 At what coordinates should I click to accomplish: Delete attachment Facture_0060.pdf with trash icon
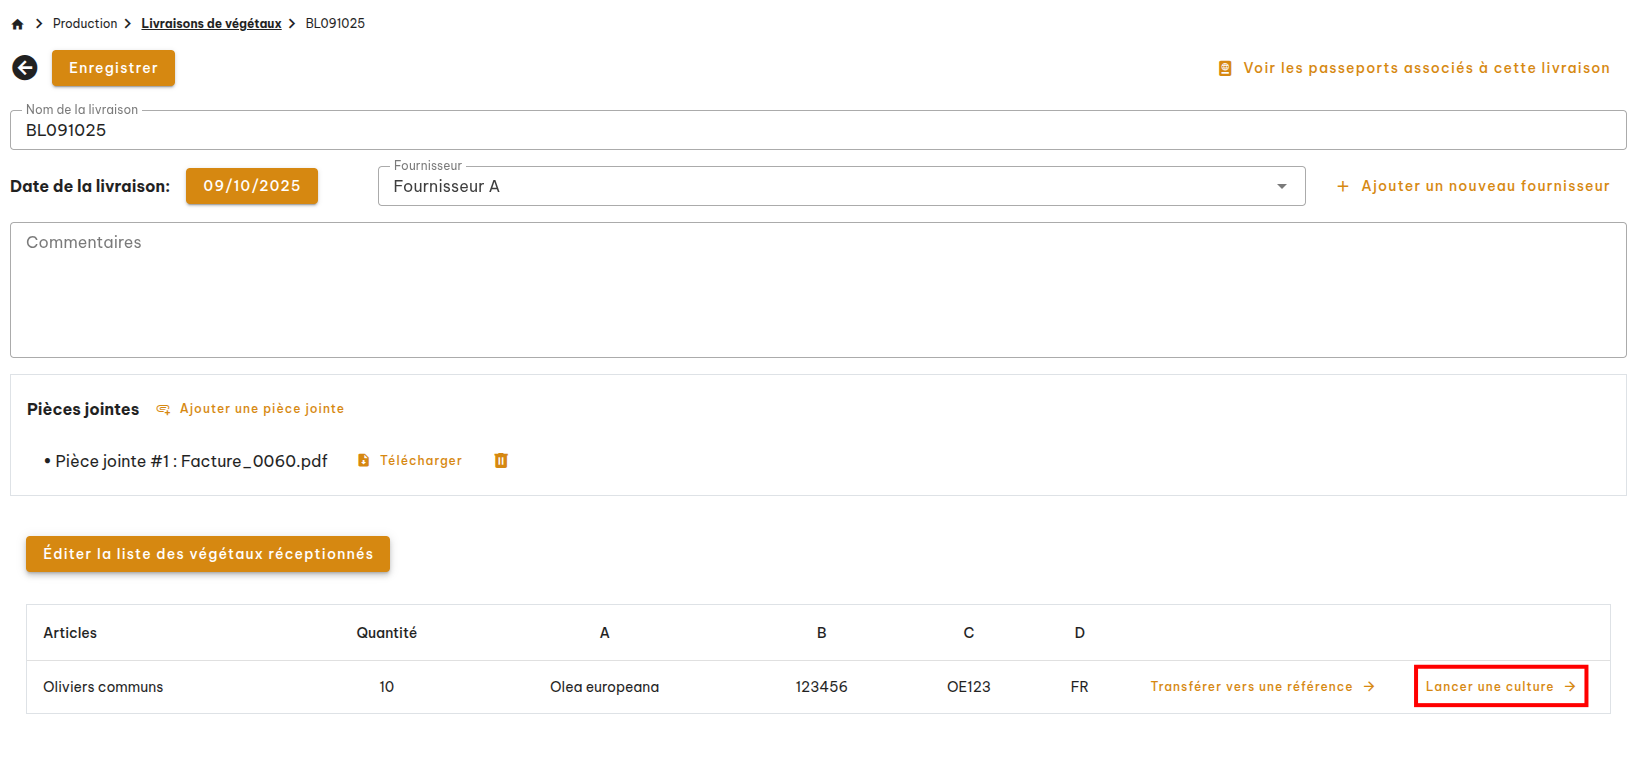[501, 460]
